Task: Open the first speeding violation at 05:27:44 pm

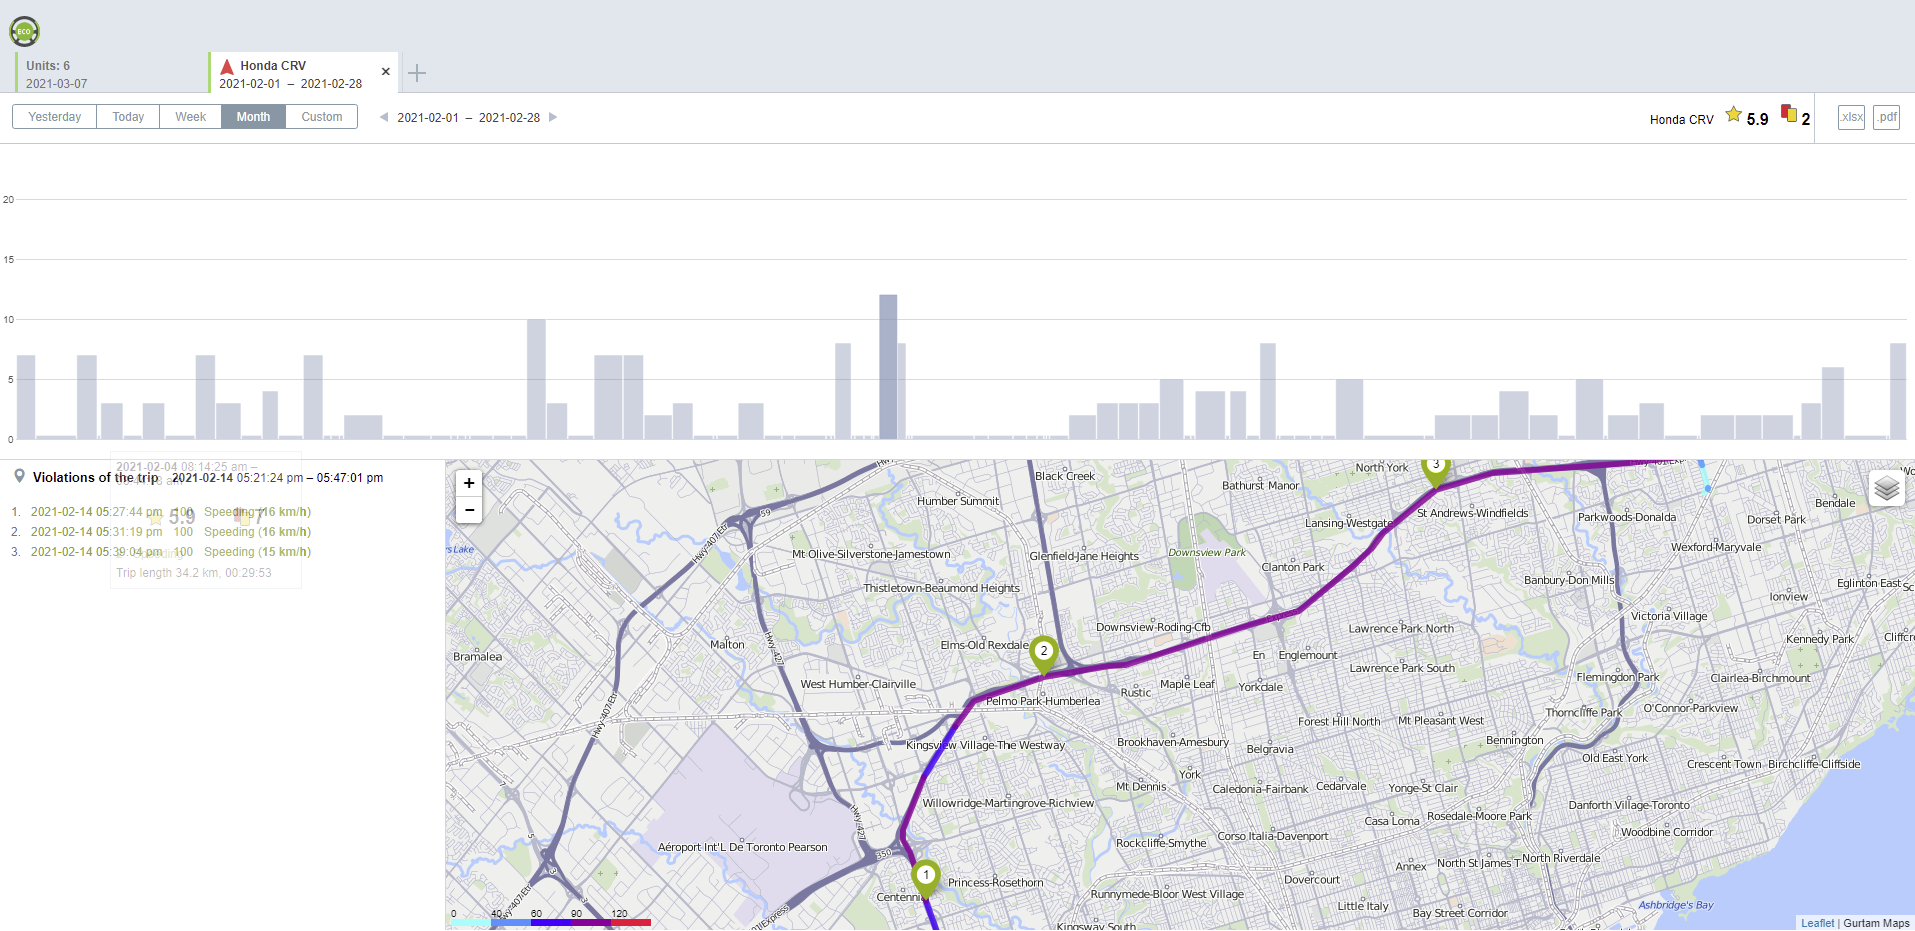Action: (x=96, y=512)
